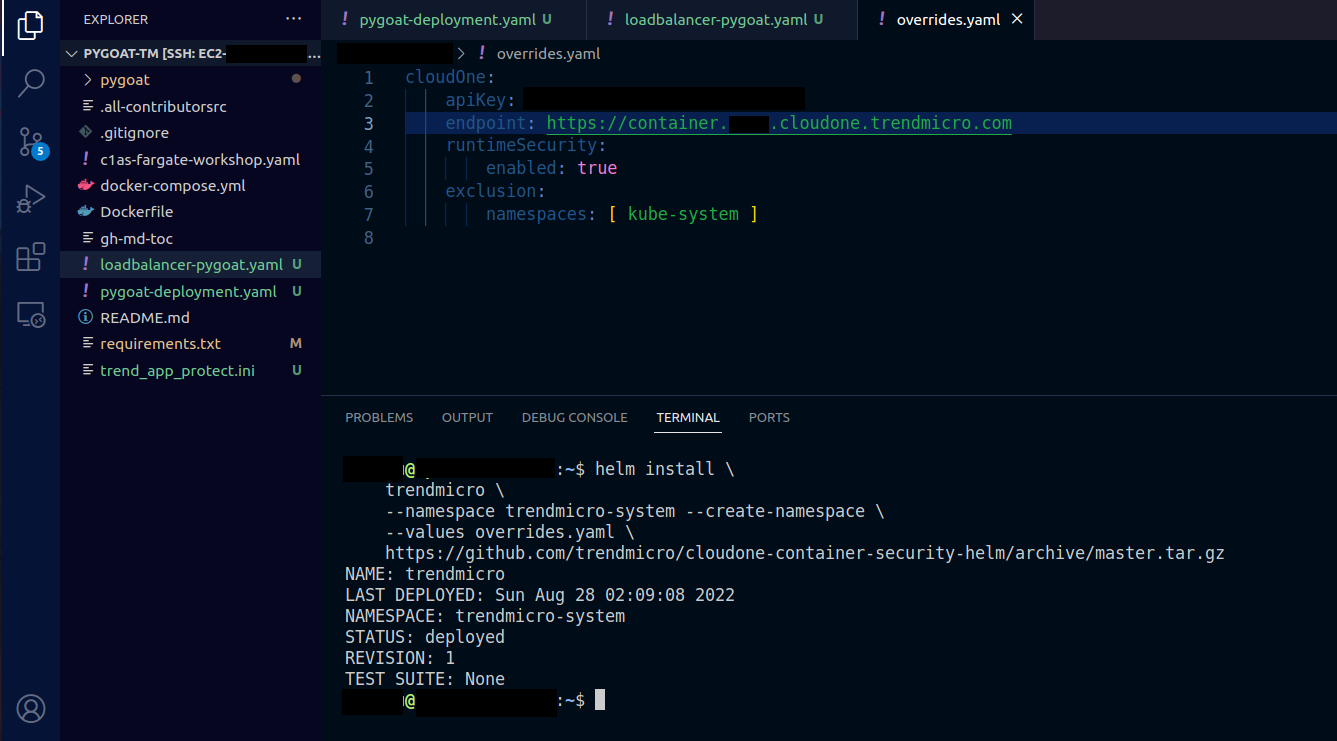The height and width of the screenshot is (741, 1337).
Task: Click the kube-system namespace value
Action: coord(683,214)
